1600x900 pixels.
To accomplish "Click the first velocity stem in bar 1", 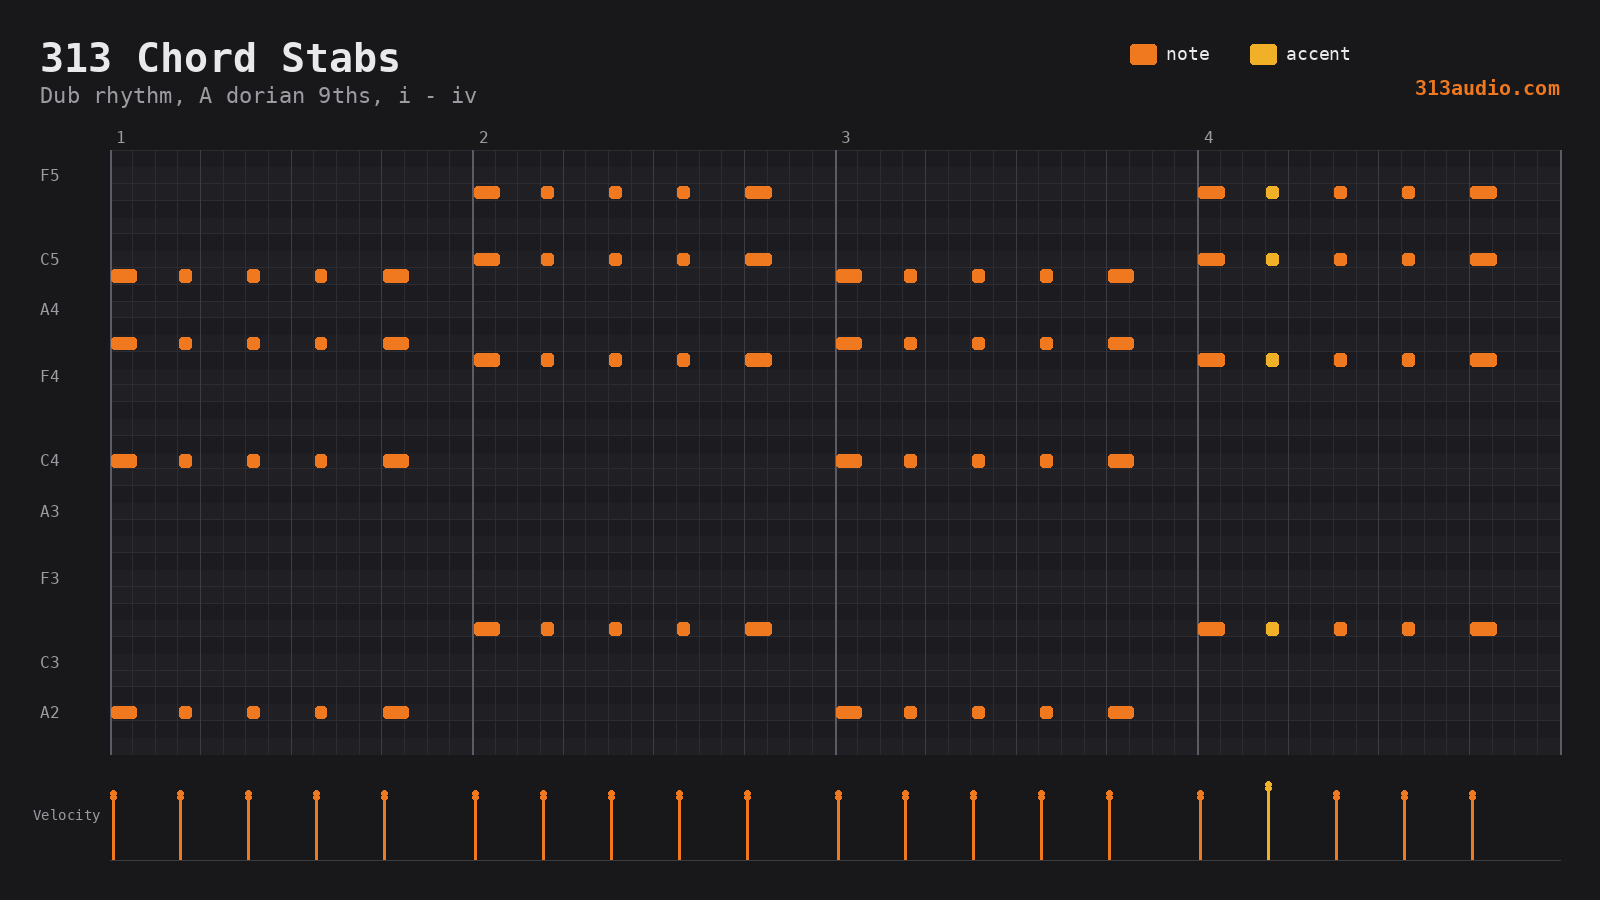I will point(113,825).
